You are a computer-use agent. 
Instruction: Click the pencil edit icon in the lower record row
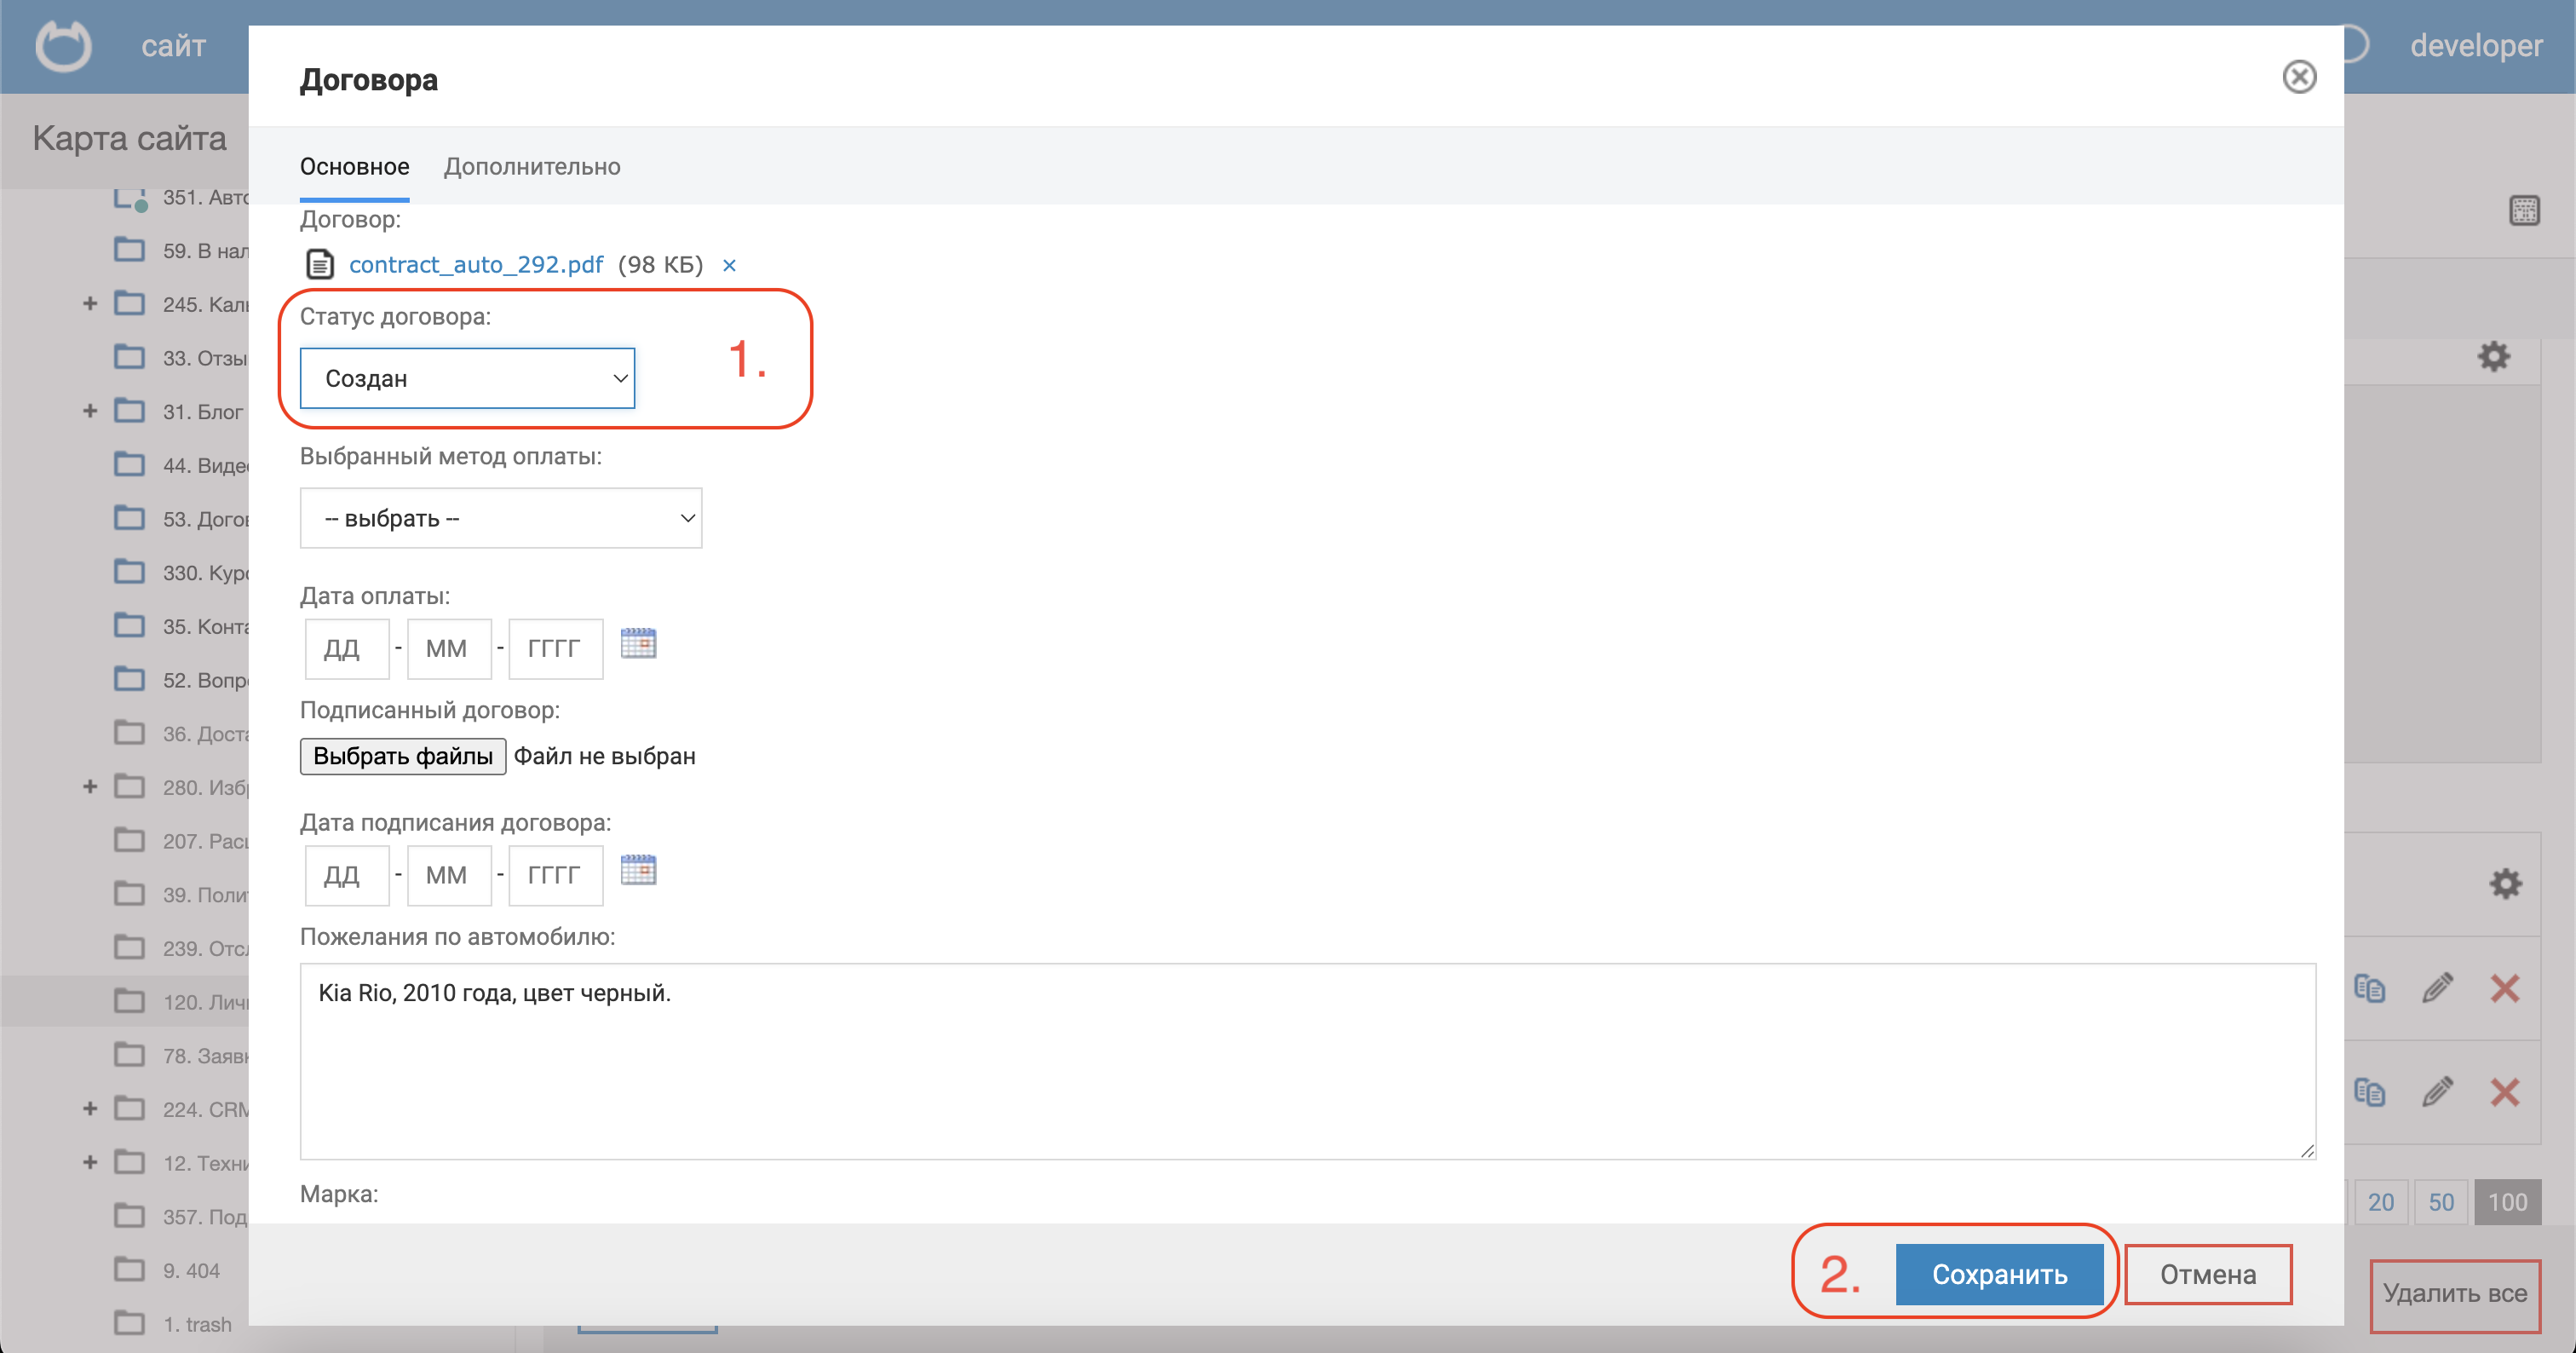tap(2437, 1092)
